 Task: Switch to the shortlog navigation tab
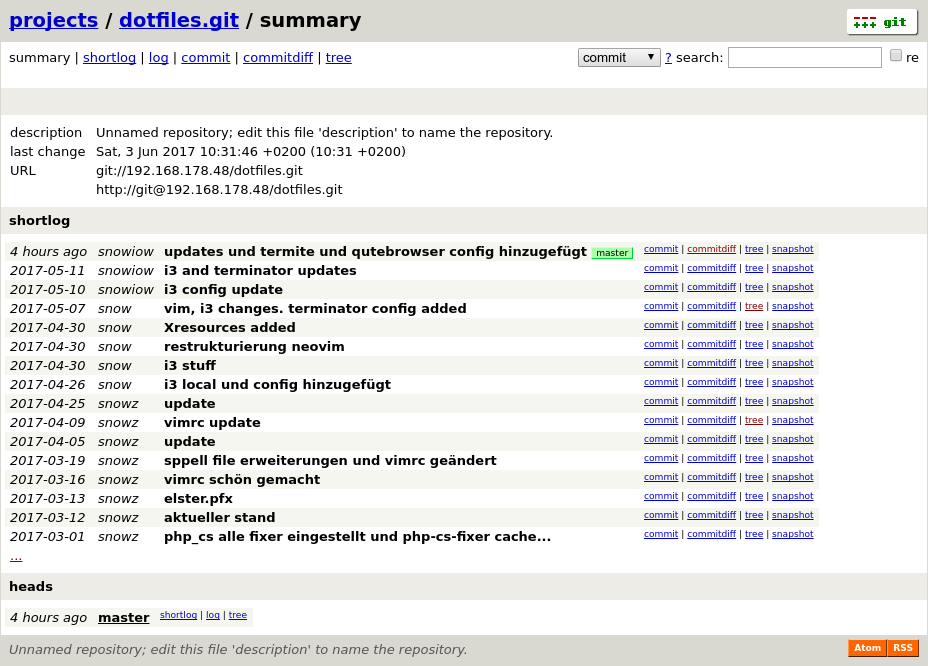click(109, 58)
